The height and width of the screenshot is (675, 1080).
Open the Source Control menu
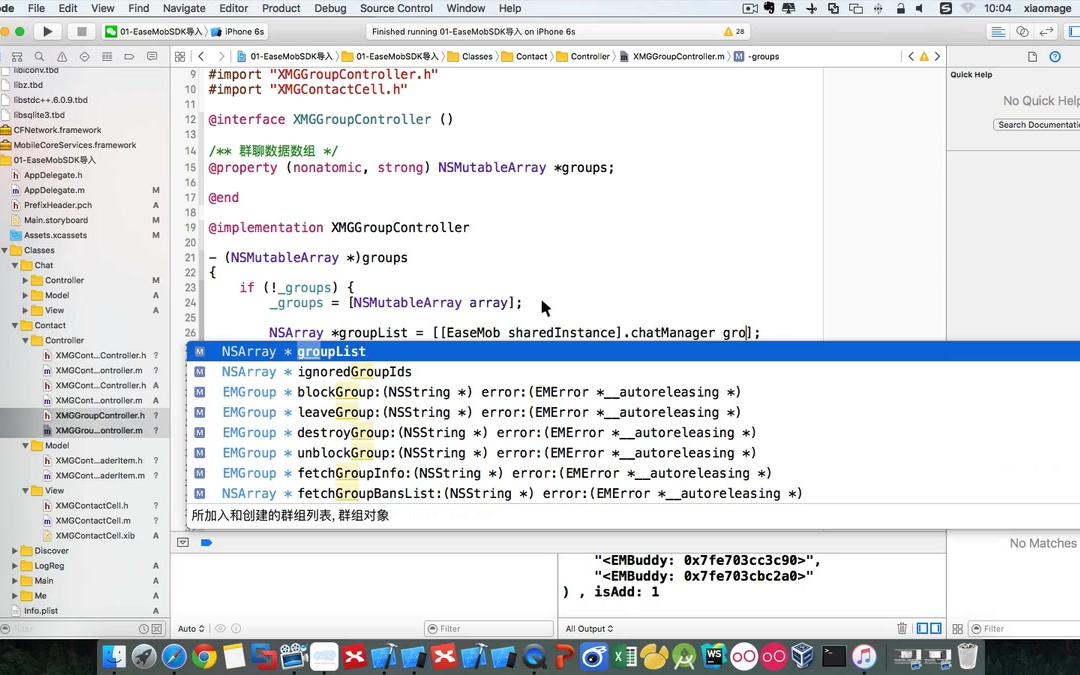(395, 8)
